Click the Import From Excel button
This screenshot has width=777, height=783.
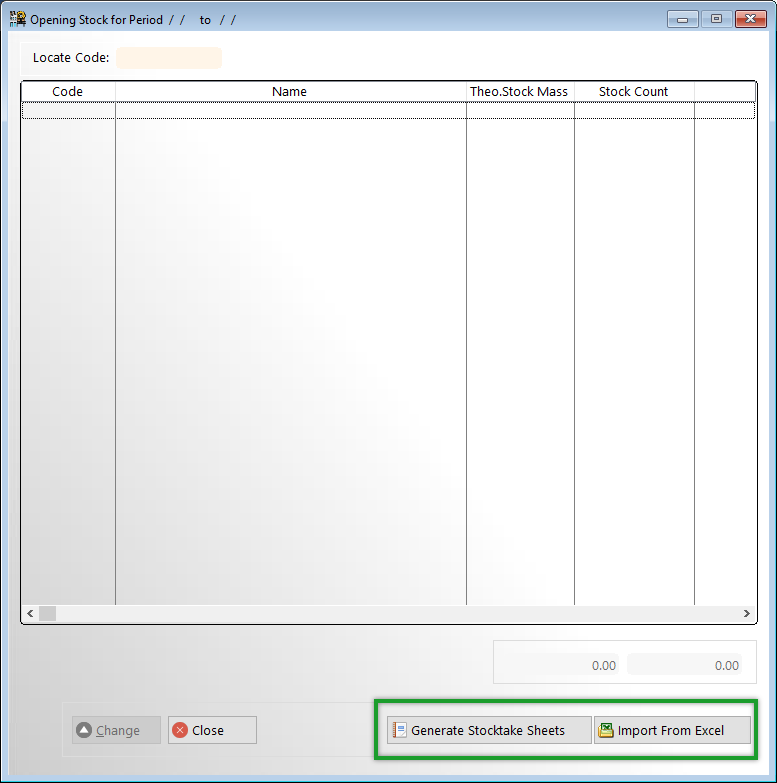672,730
